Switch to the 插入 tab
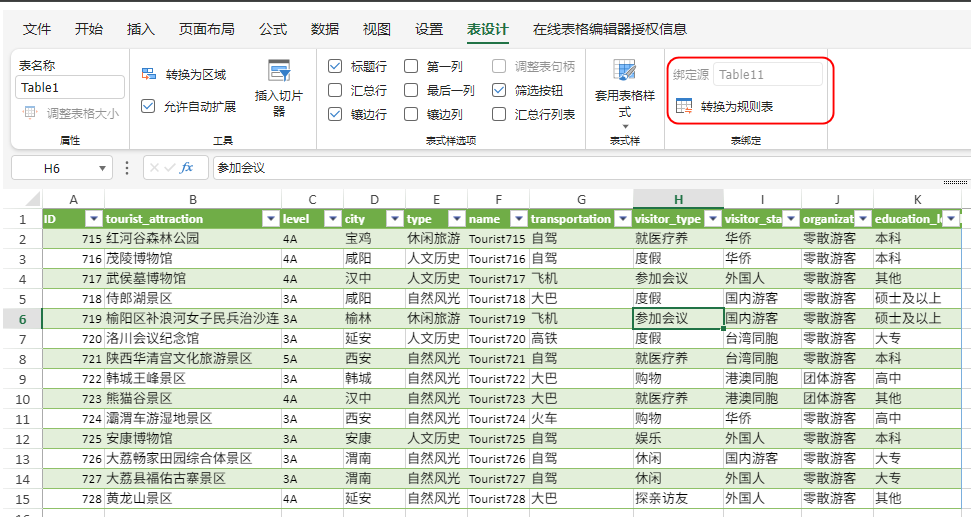 pyautogui.click(x=141, y=29)
